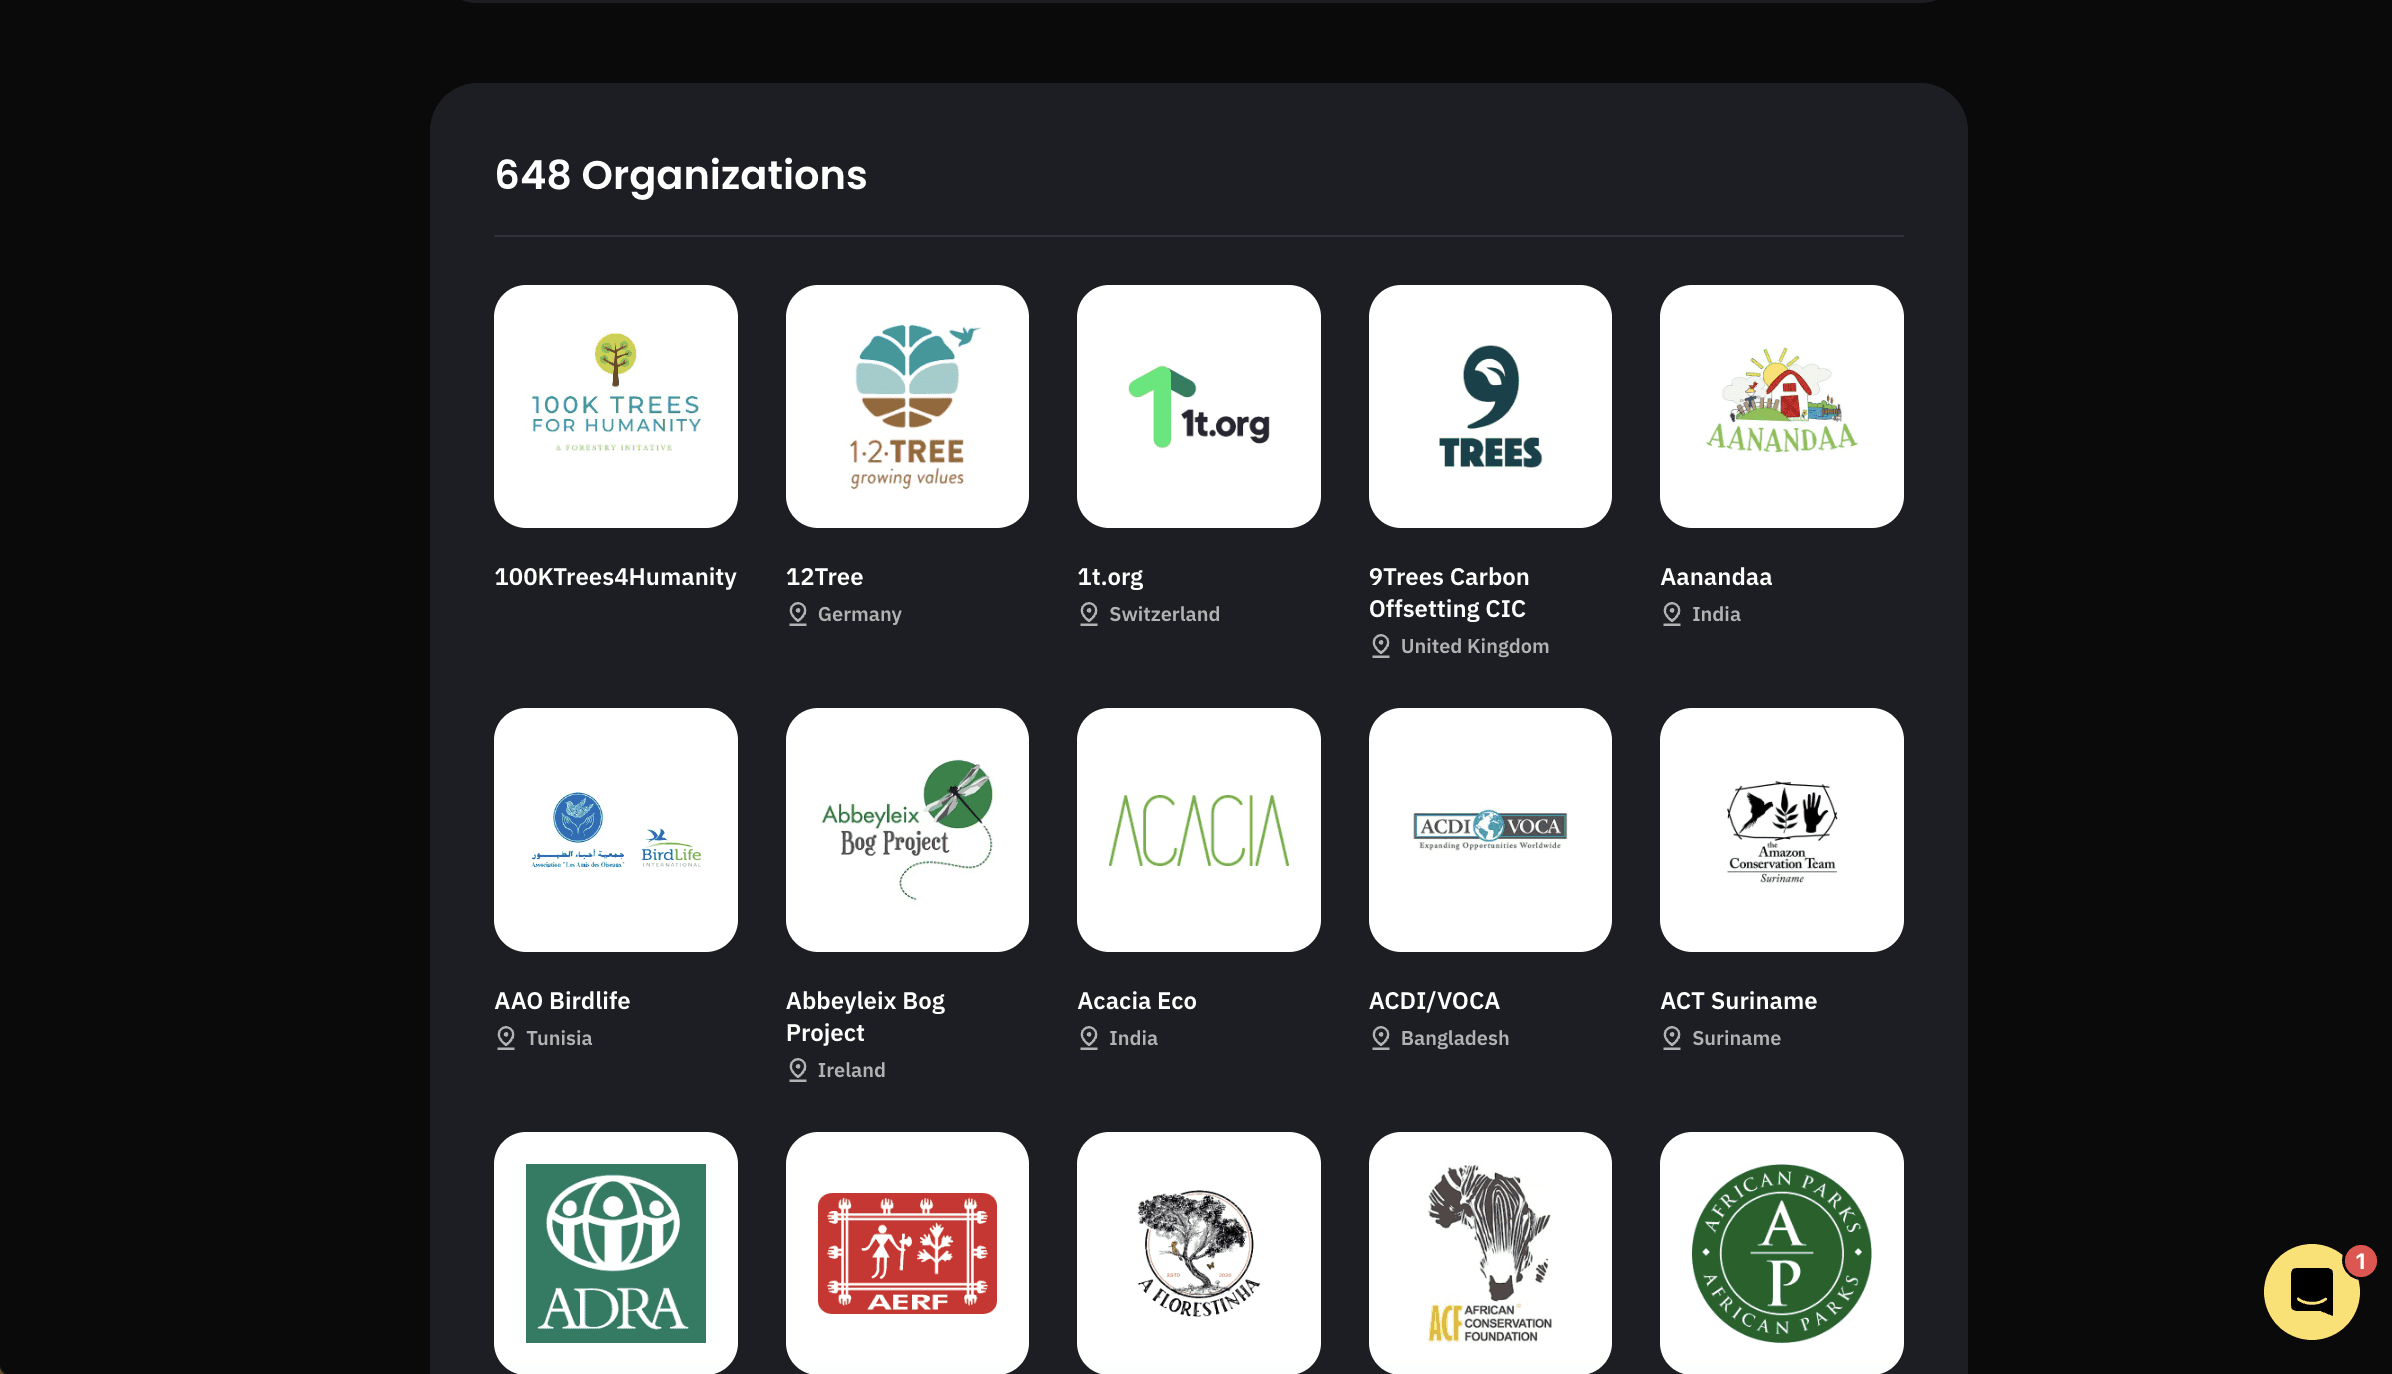Open the red AERF logo card

click(x=907, y=1253)
